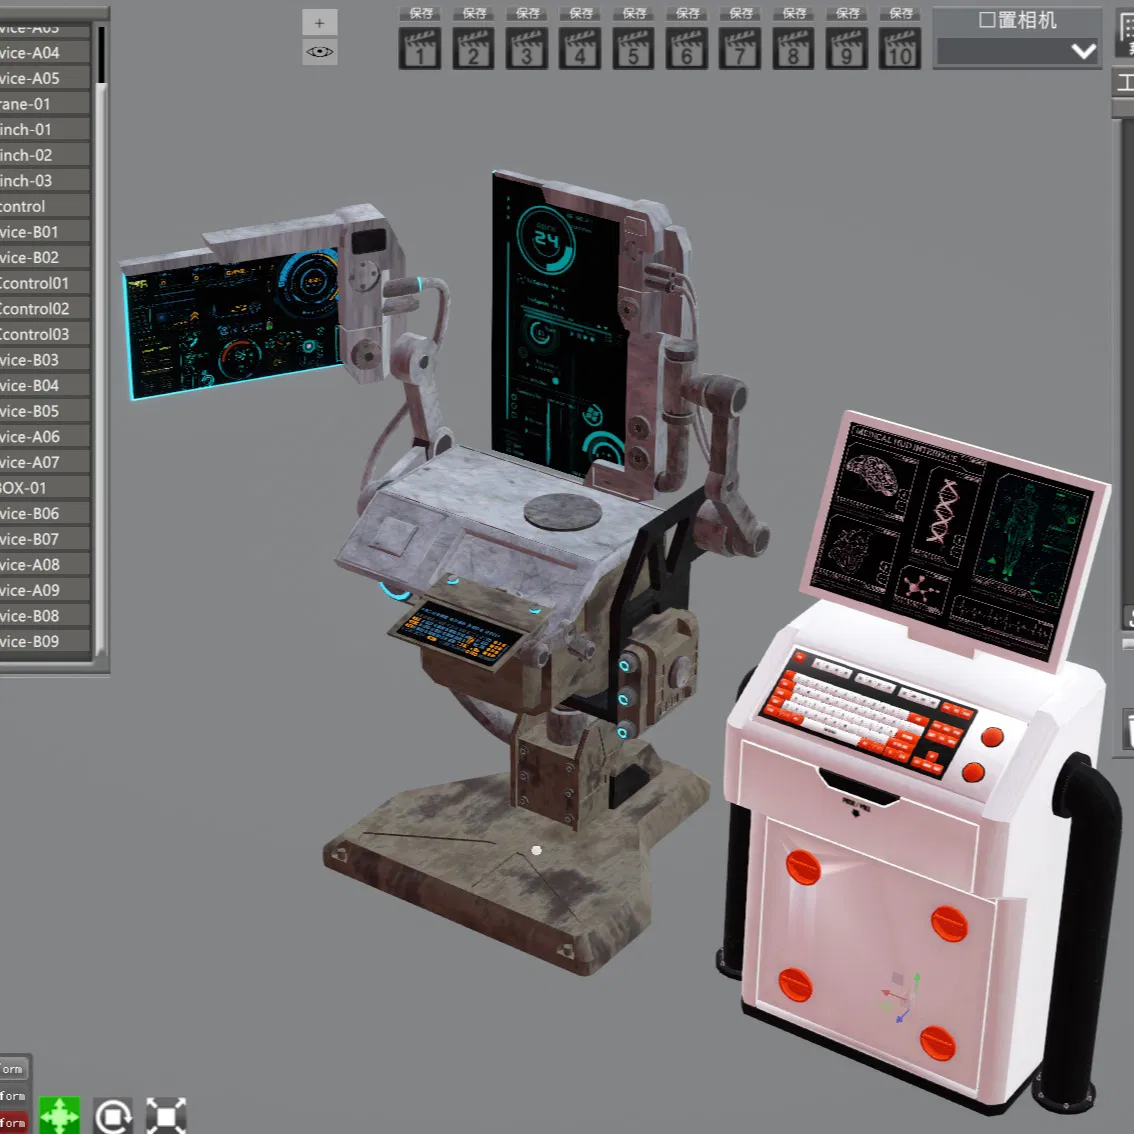Click the object list scrollbar
Viewport: 1134px width, 1134px height.
[101, 340]
